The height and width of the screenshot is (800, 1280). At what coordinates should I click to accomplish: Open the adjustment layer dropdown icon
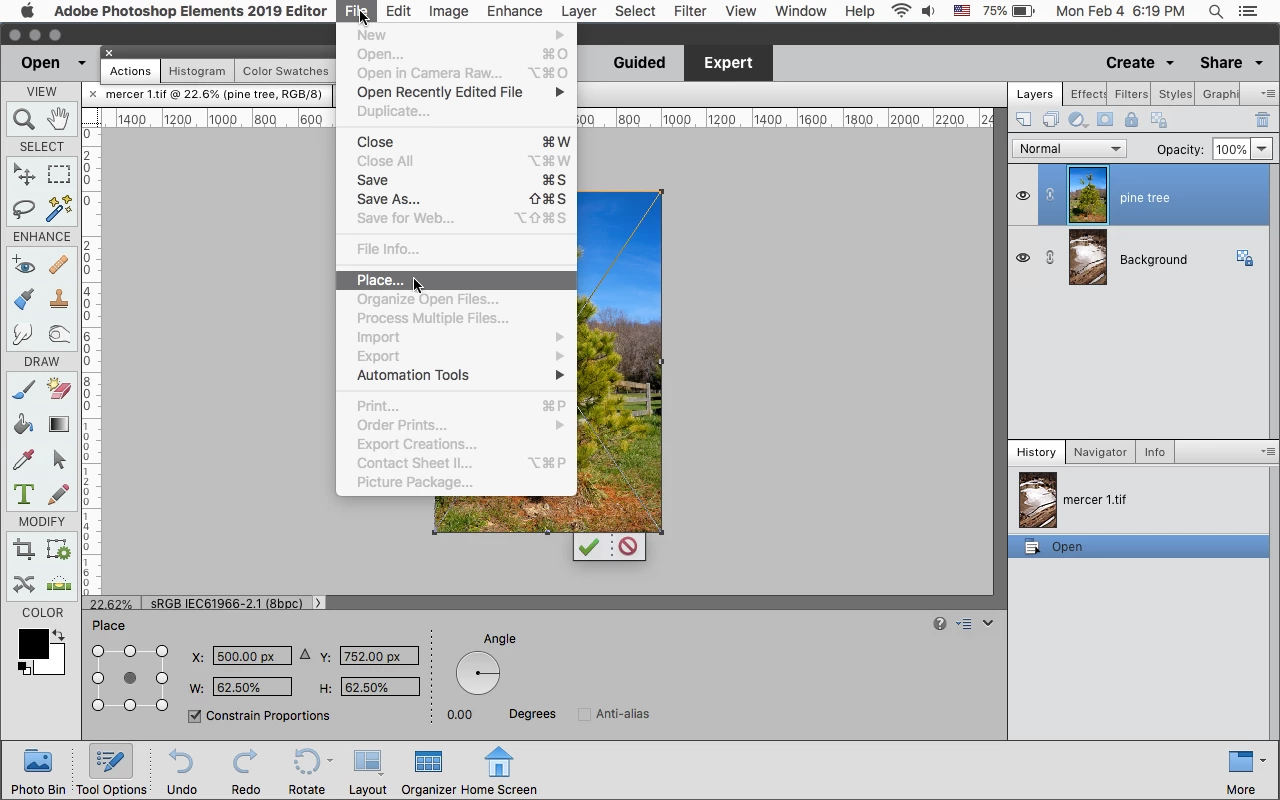click(1077, 120)
